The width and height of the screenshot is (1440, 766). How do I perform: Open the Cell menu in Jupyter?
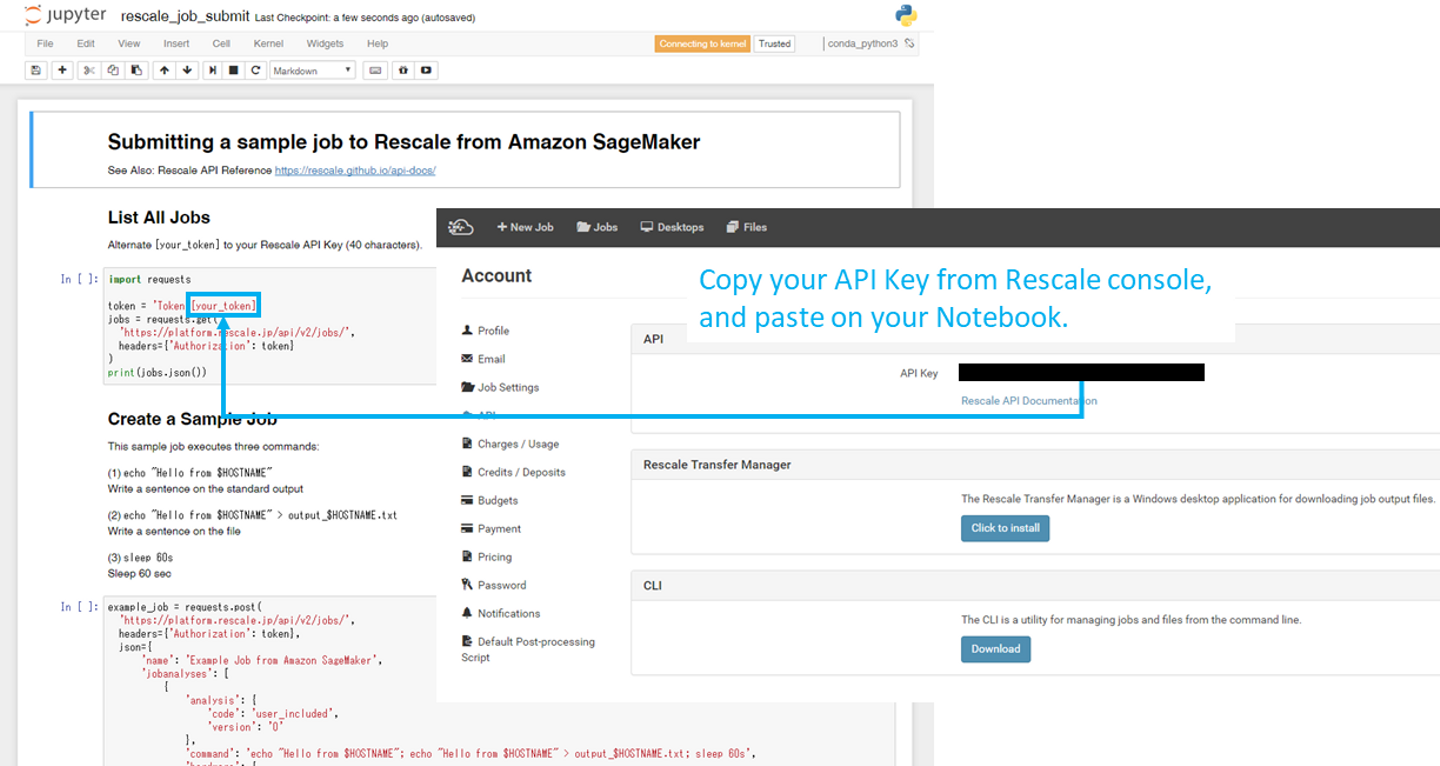[221, 44]
